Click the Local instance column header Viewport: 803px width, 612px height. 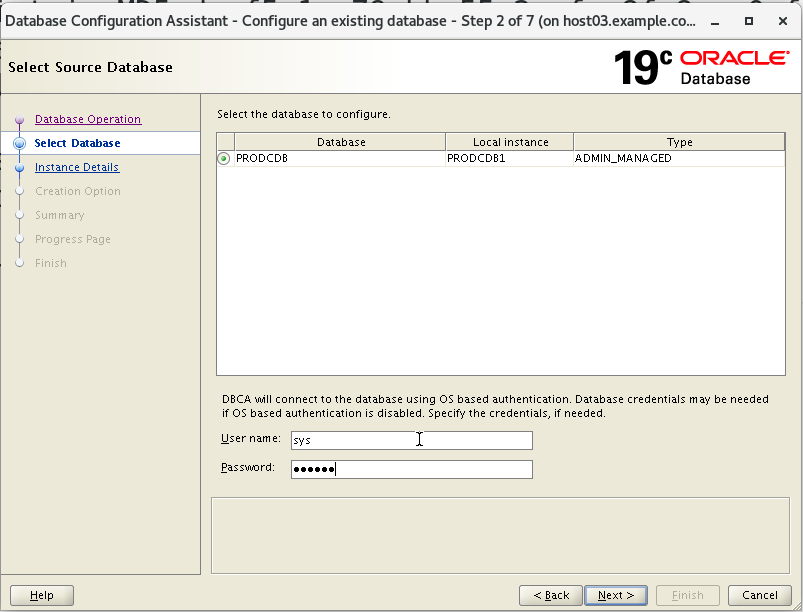(x=510, y=142)
